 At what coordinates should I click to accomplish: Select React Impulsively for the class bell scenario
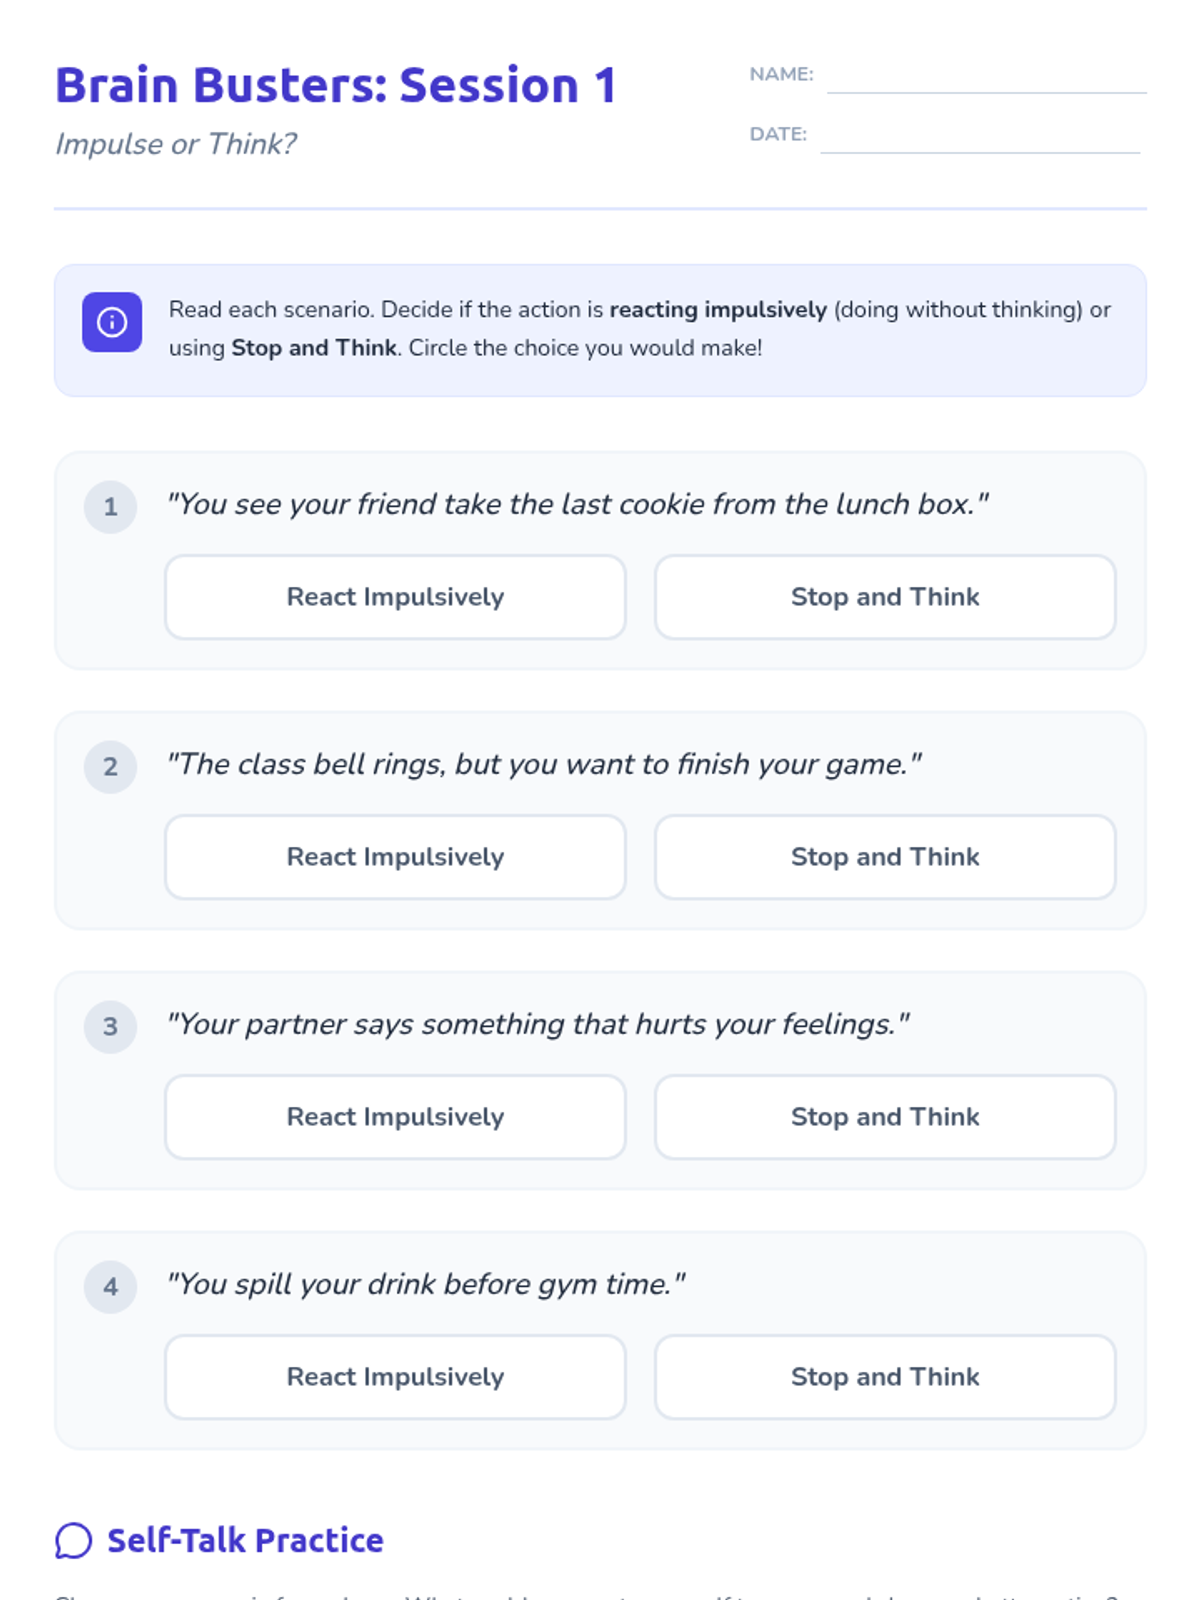coord(395,857)
